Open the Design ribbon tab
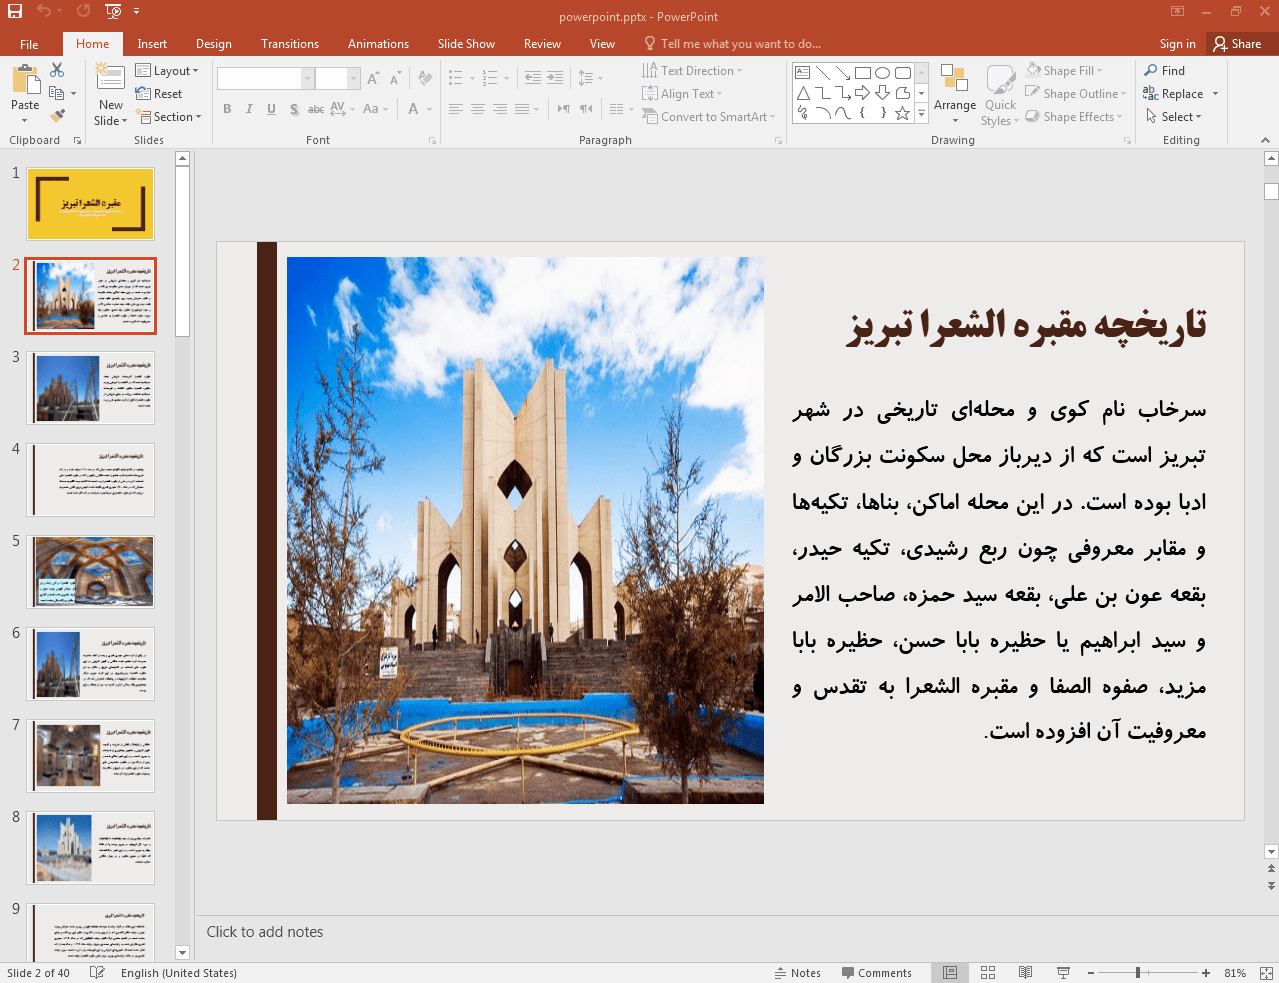The height and width of the screenshot is (983, 1279). (x=213, y=44)
